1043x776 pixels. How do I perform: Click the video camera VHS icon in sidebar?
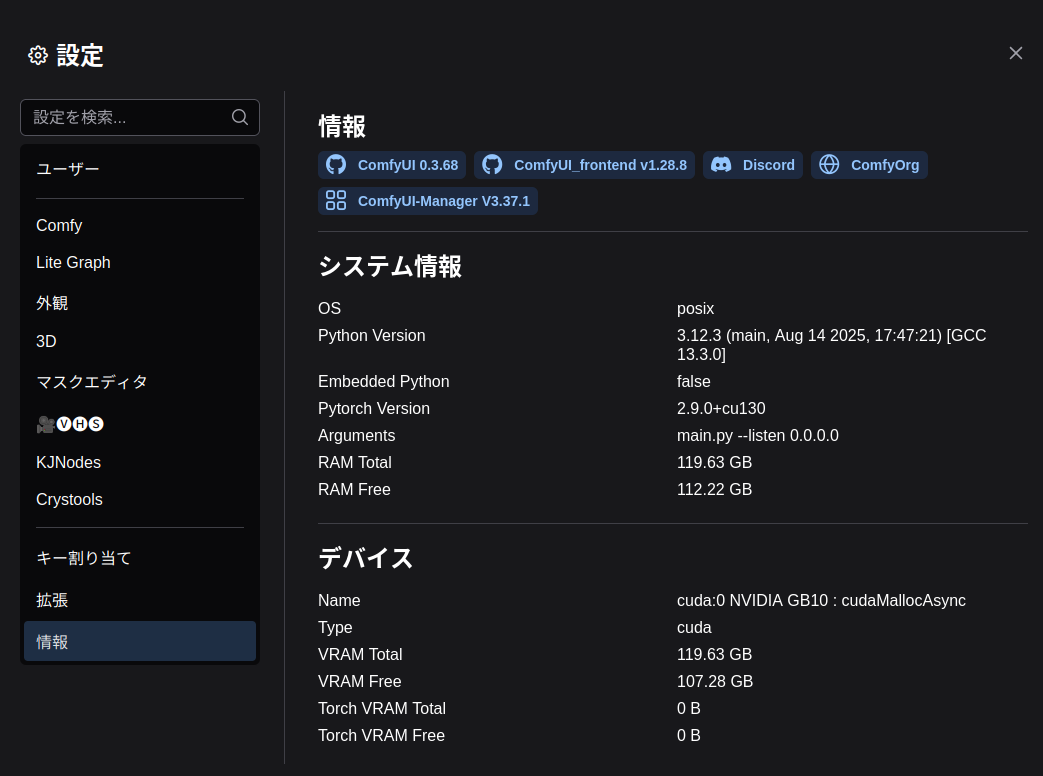(x=46, y=424)
